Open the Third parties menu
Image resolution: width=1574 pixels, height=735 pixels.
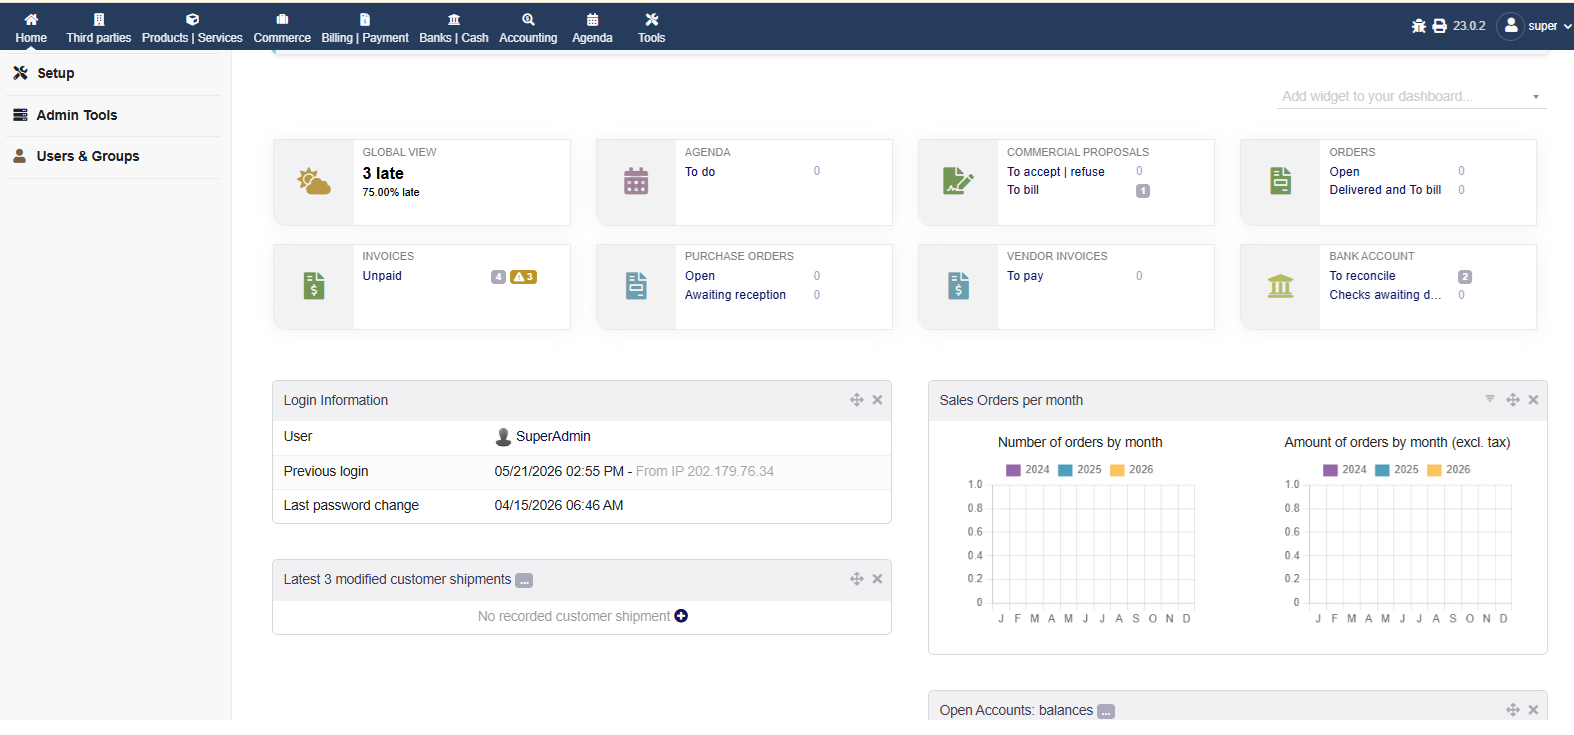(x=99, y=28)
